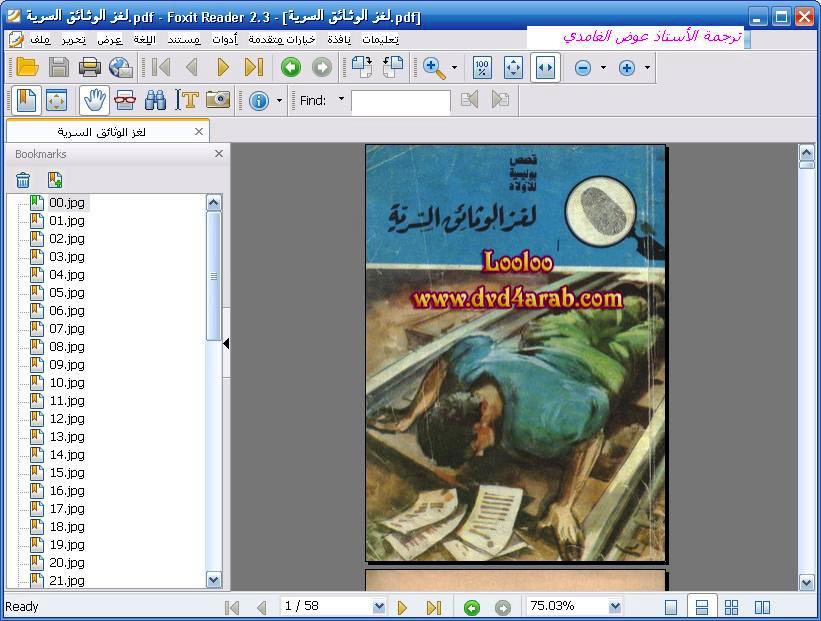Add a new bookmark icon
The width and height of the screenshot is (821, 621).
pos(55,180)
